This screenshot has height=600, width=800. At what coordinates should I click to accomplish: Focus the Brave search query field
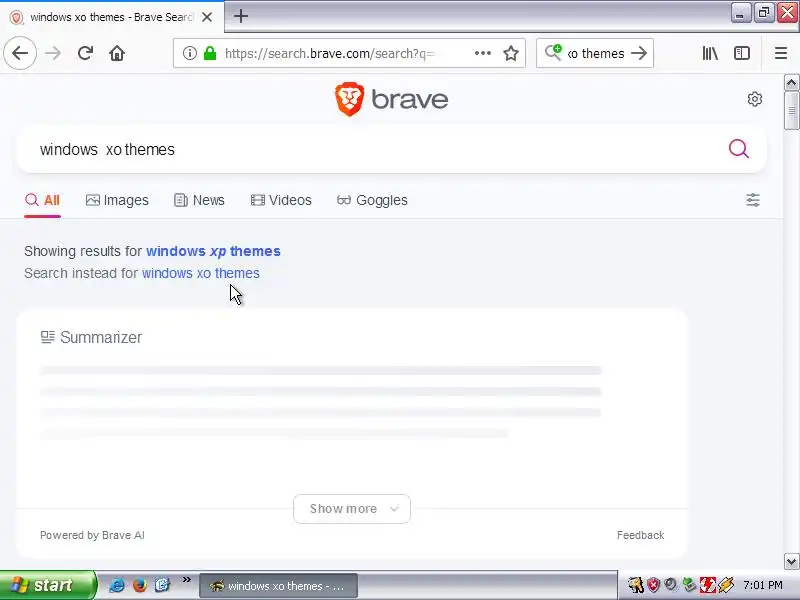(378, 149)
